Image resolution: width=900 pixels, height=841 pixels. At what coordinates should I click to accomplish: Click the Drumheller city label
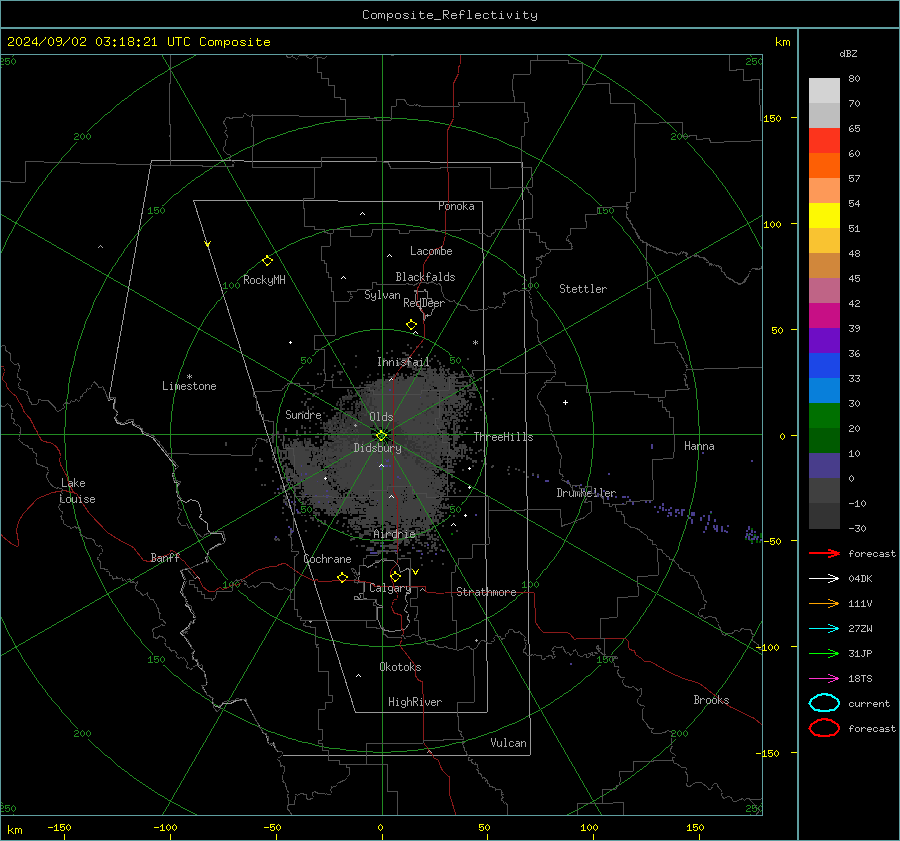coord(587,493)
